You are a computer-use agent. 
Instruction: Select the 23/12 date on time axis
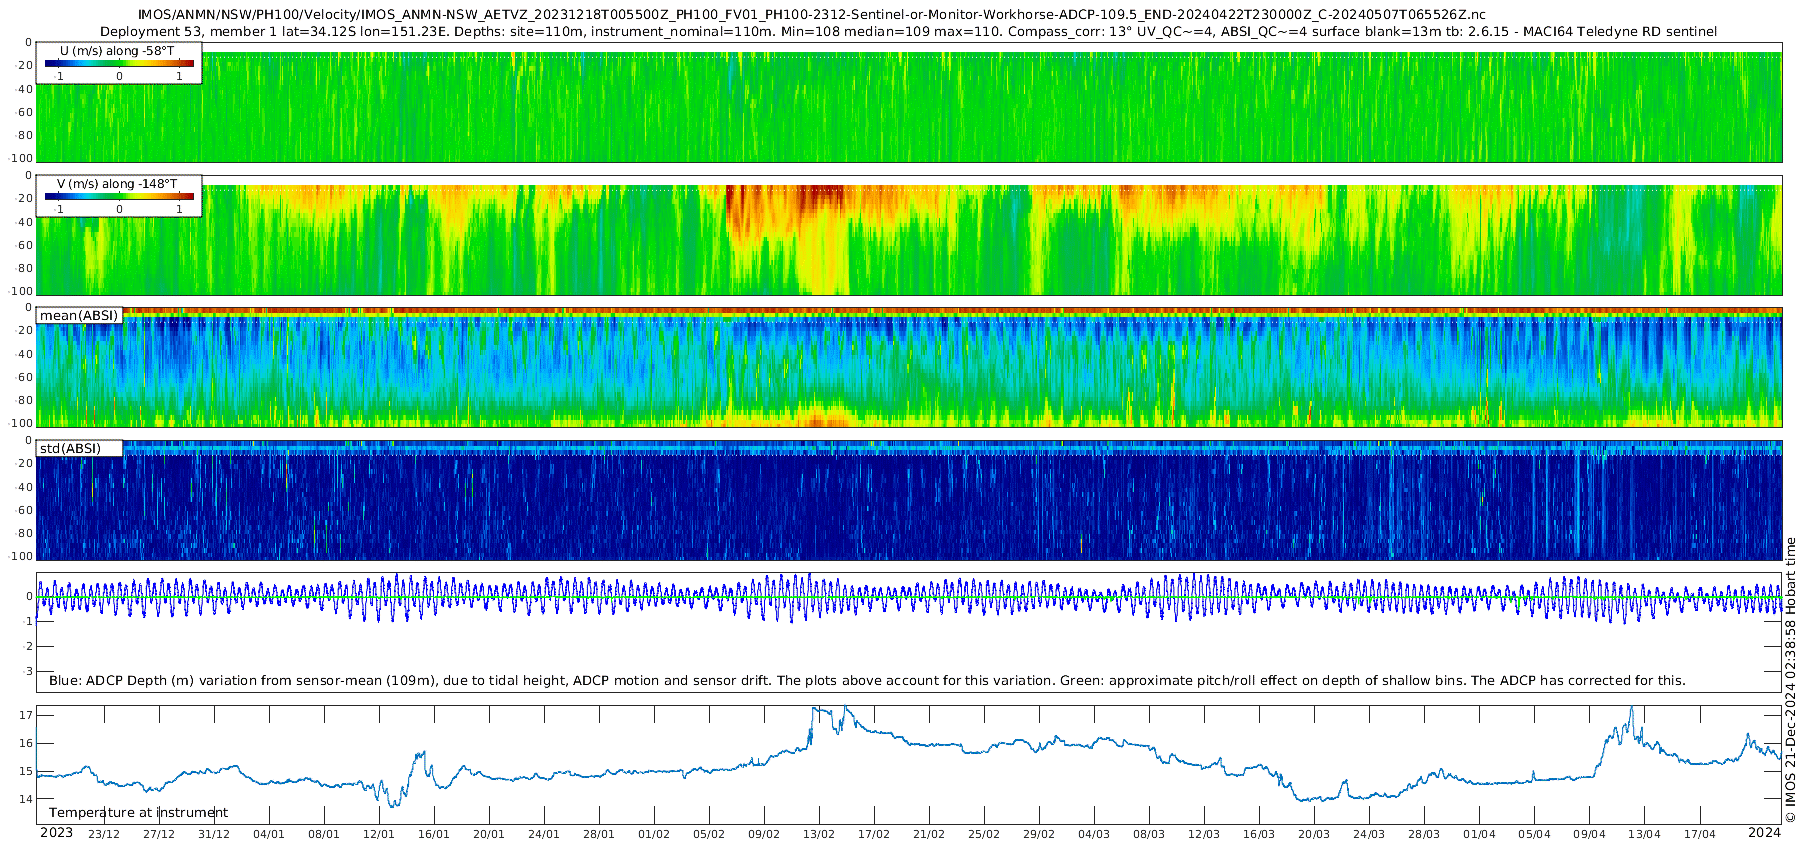[x=104, y=834]
